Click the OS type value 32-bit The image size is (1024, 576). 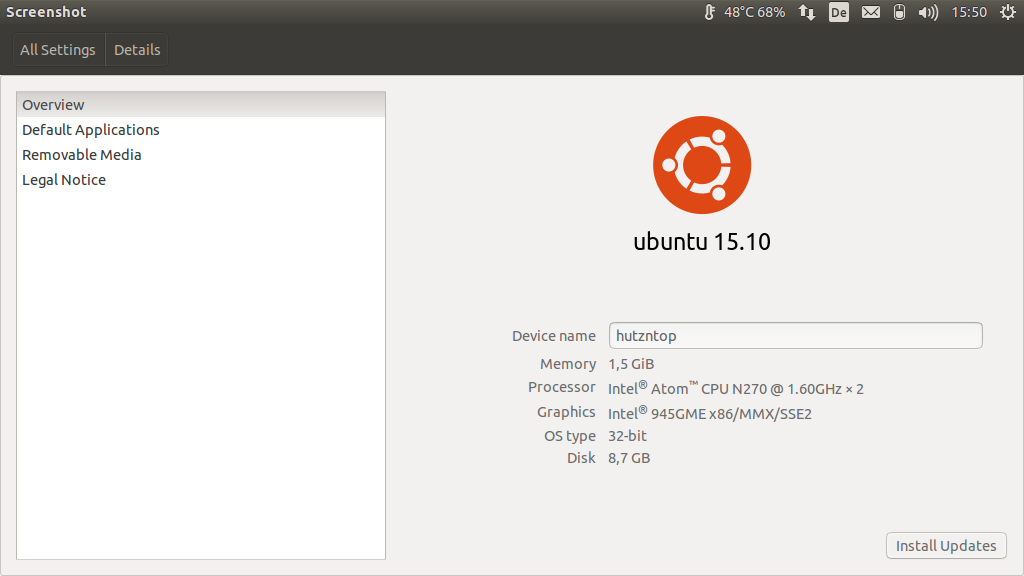pyautogui.click(x=627, y=436)
